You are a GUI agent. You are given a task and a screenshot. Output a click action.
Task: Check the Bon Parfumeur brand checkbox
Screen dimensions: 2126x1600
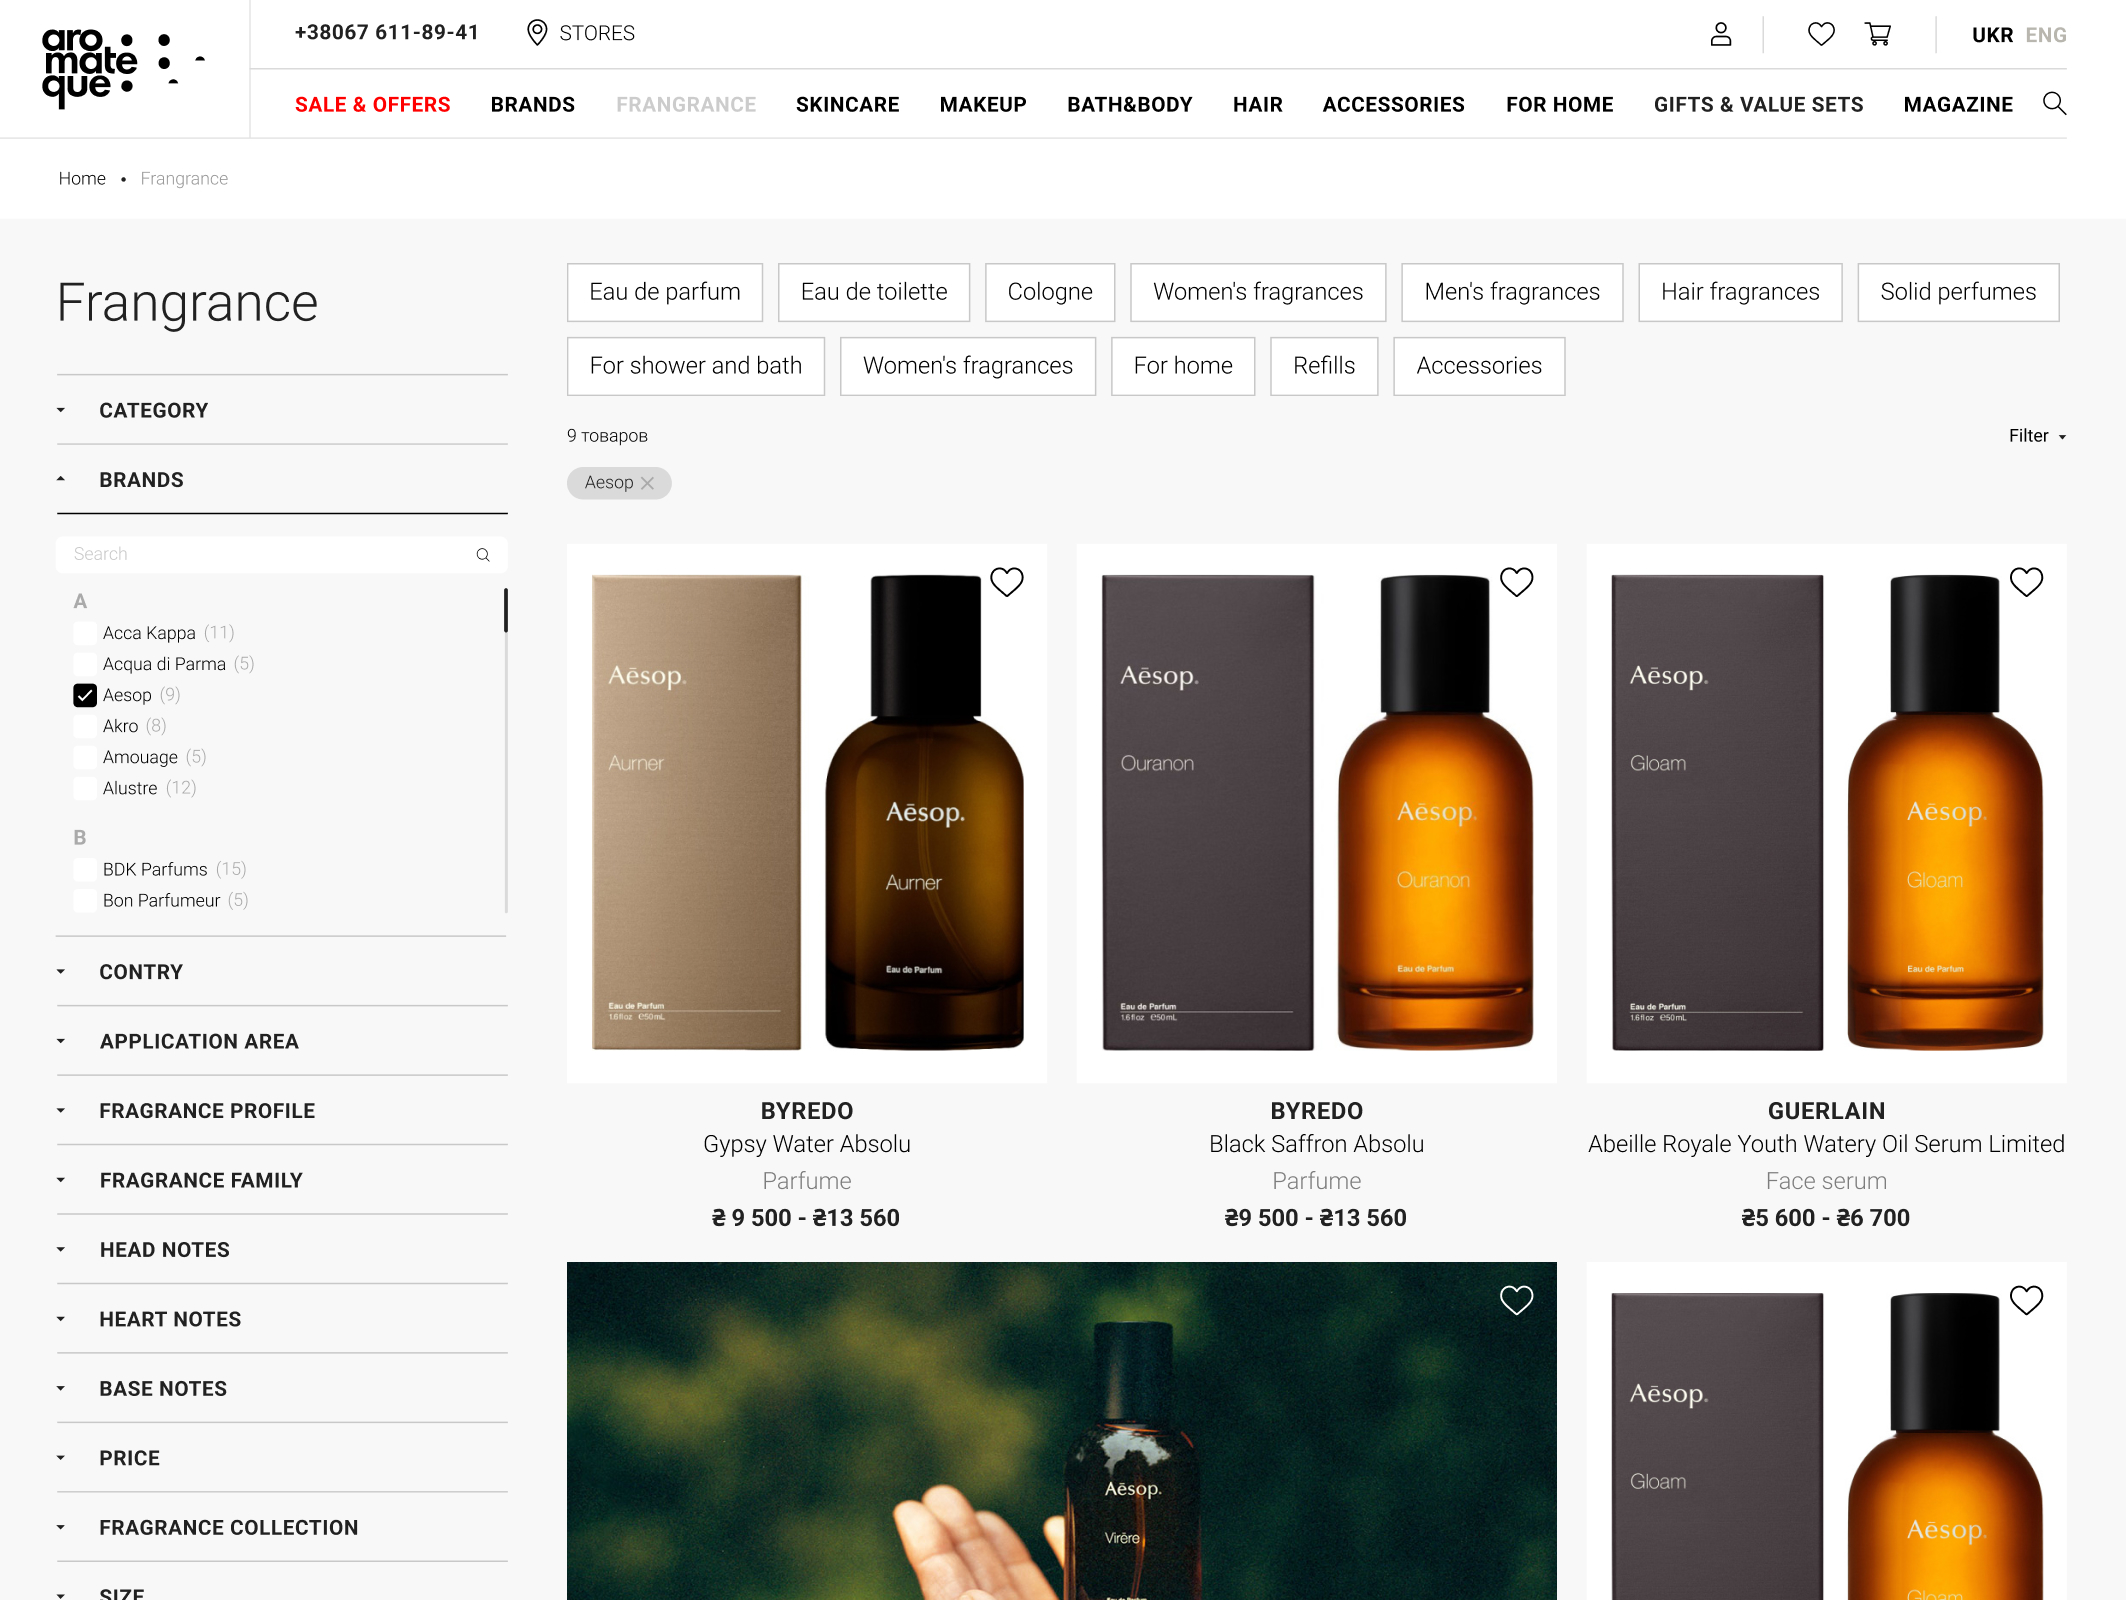tap(85, 900)
